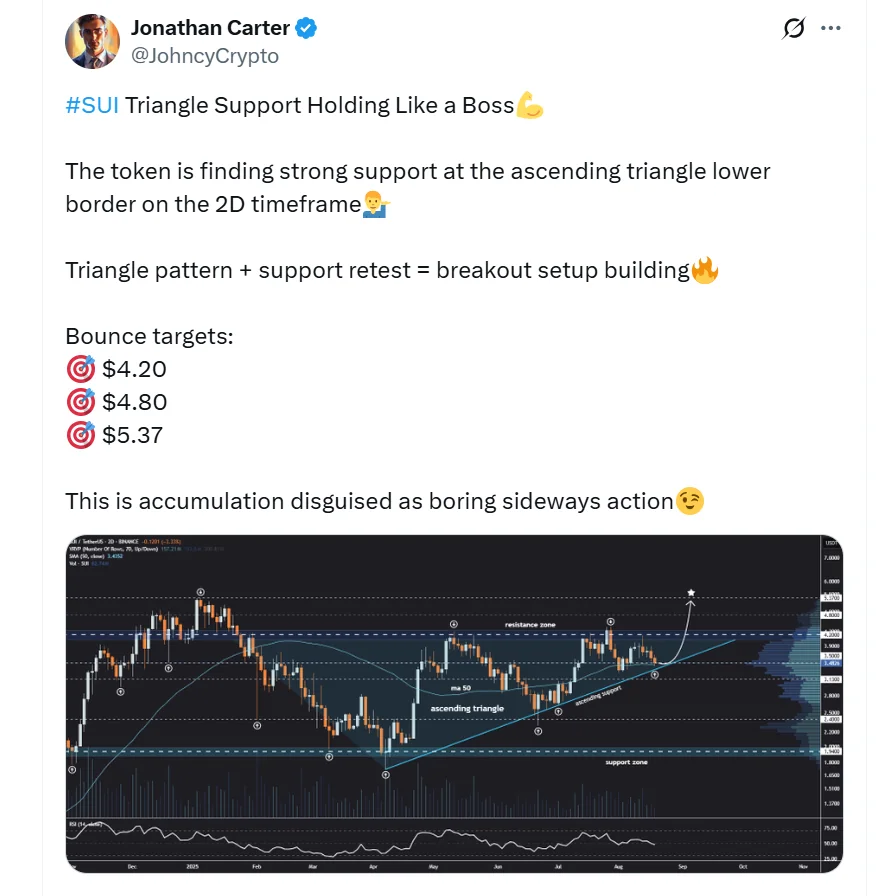Click the '2025' date on the chart timeline
This screenshot has height=896, width=891.
pos(191,867)
